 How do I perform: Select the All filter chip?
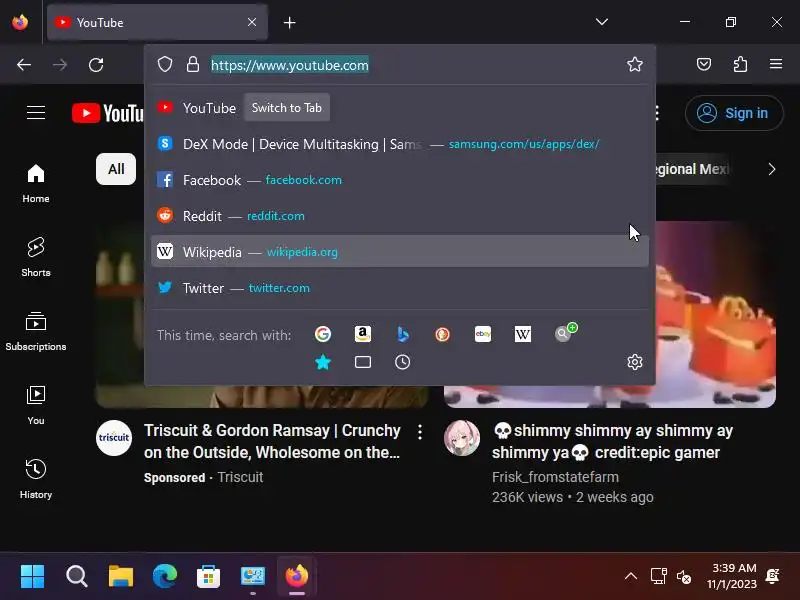(x=116, y=169)
